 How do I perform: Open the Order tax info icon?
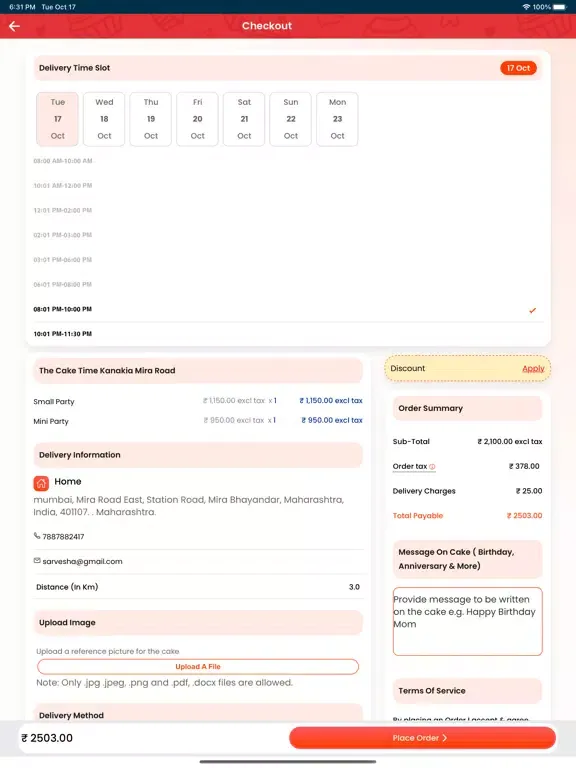click(x=432, y=467)
